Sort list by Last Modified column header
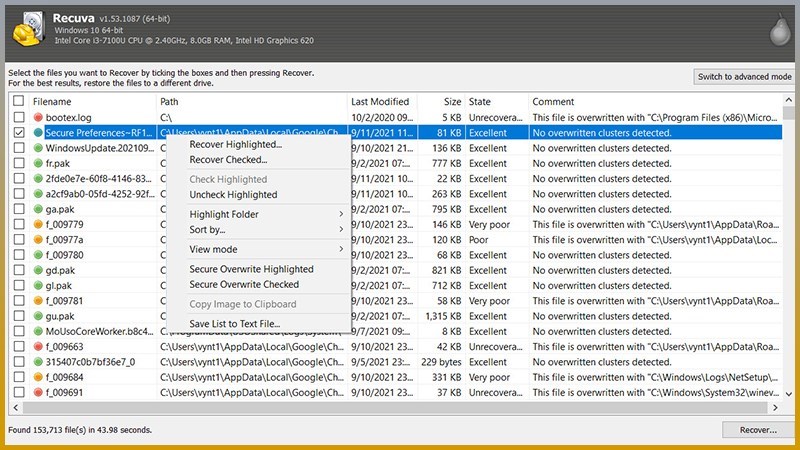Screen dimensions: 800x450 coord(380,102)
